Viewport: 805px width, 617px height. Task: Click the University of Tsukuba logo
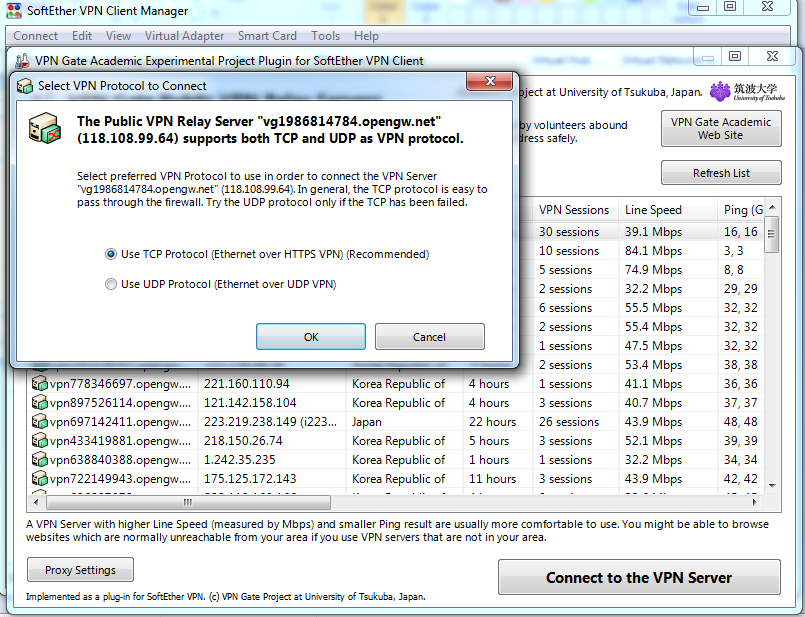[748, 91]
